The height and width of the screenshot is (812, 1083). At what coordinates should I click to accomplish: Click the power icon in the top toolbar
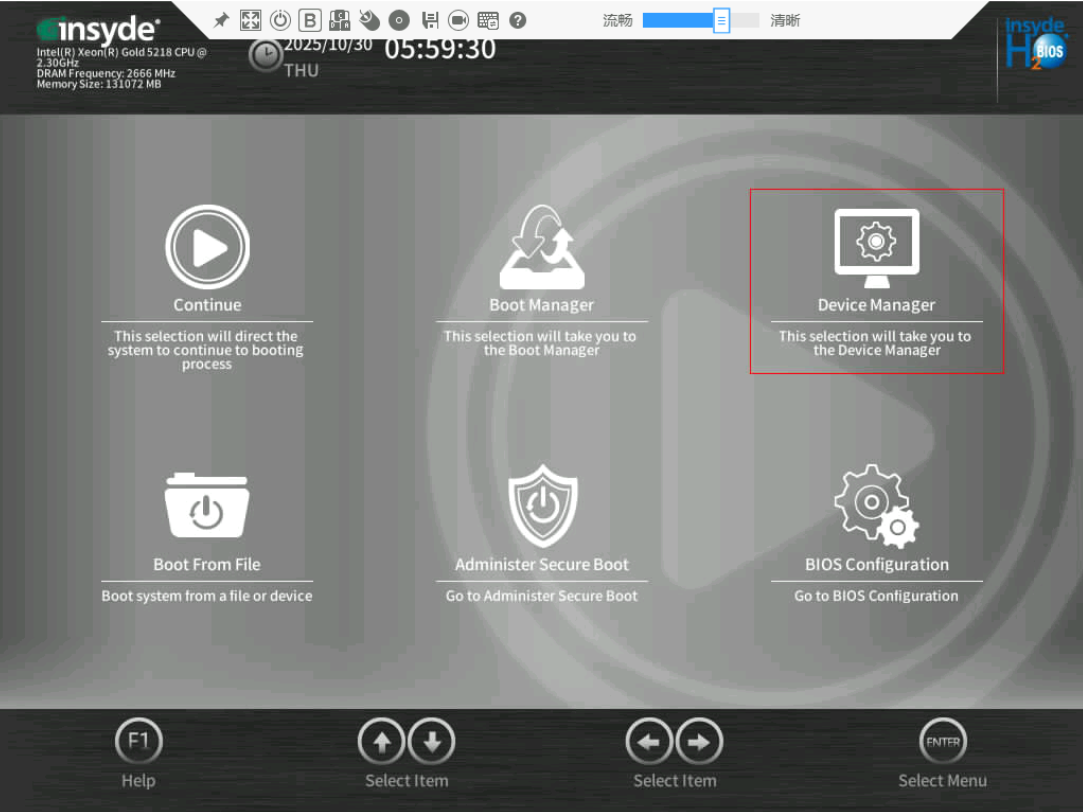point(280,20)
